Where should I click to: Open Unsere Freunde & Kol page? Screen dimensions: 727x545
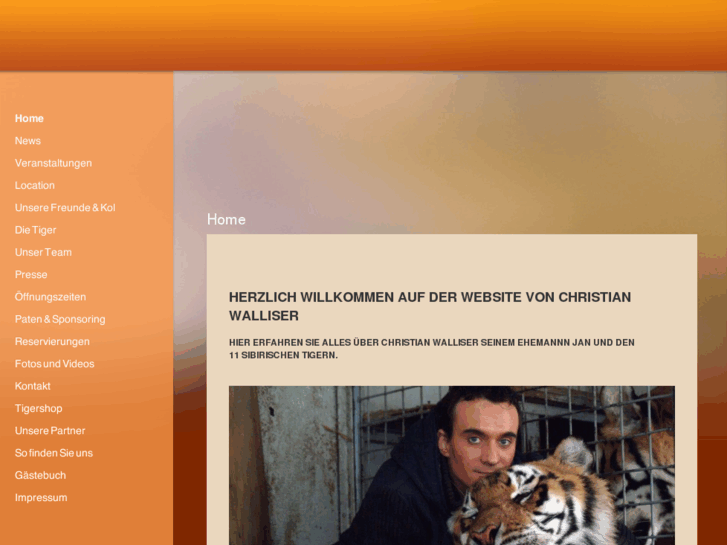65,207
